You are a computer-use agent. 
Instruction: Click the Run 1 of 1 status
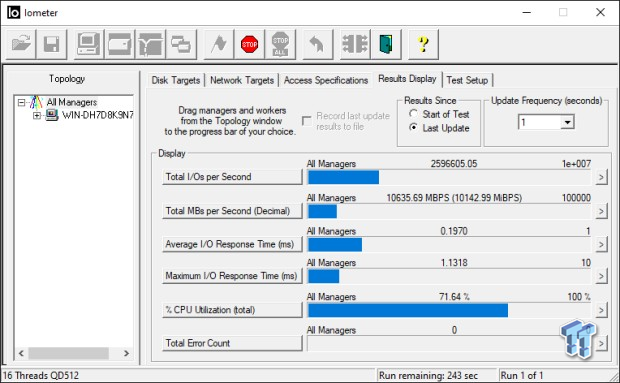pos(522,375)
